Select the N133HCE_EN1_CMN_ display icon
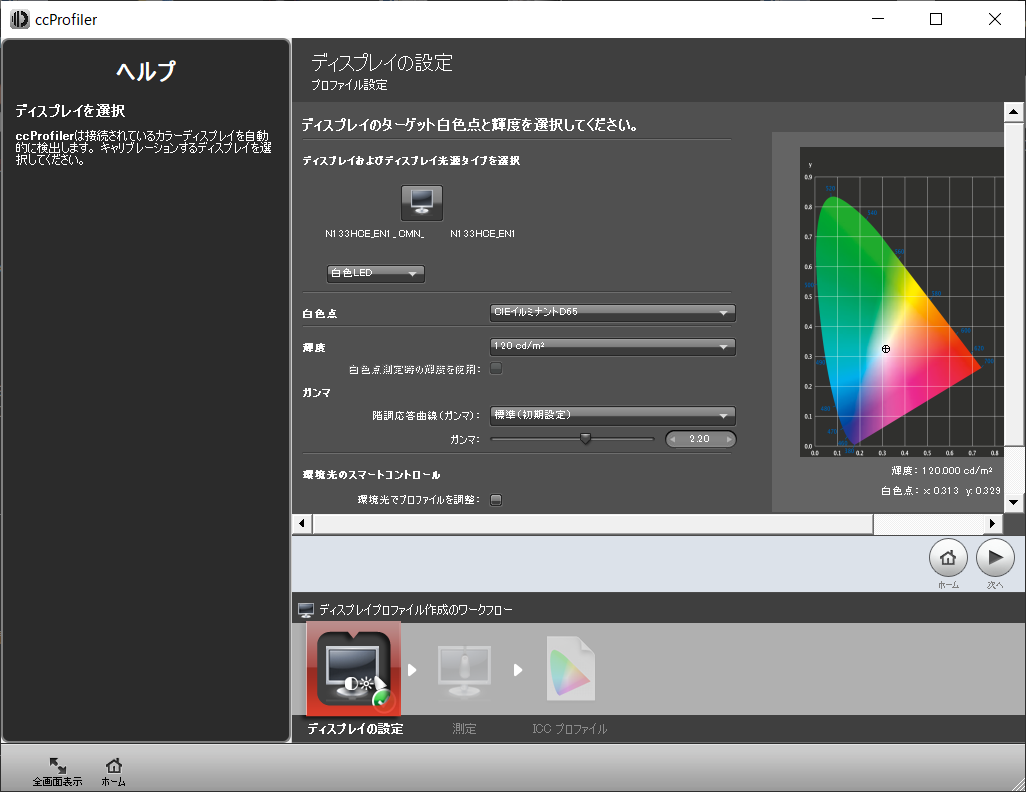Image resolution: width=1026 pixels, height=792 pixels. [x=421, y=203]
